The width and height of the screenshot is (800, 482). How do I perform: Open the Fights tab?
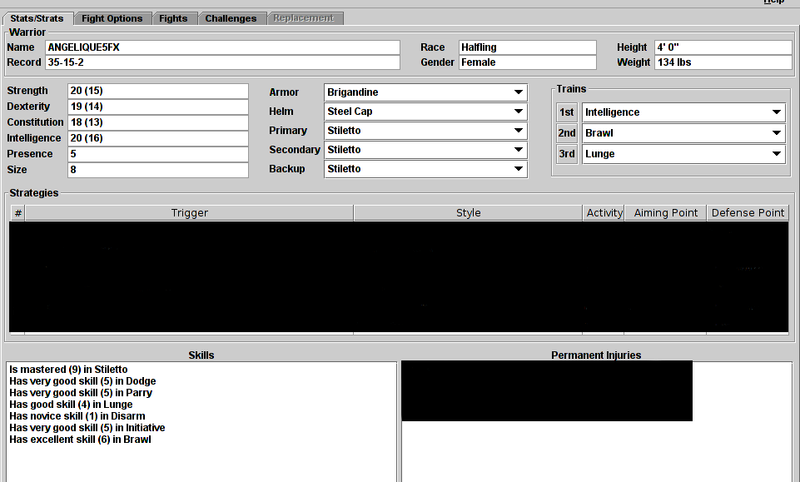coord(173,18)
